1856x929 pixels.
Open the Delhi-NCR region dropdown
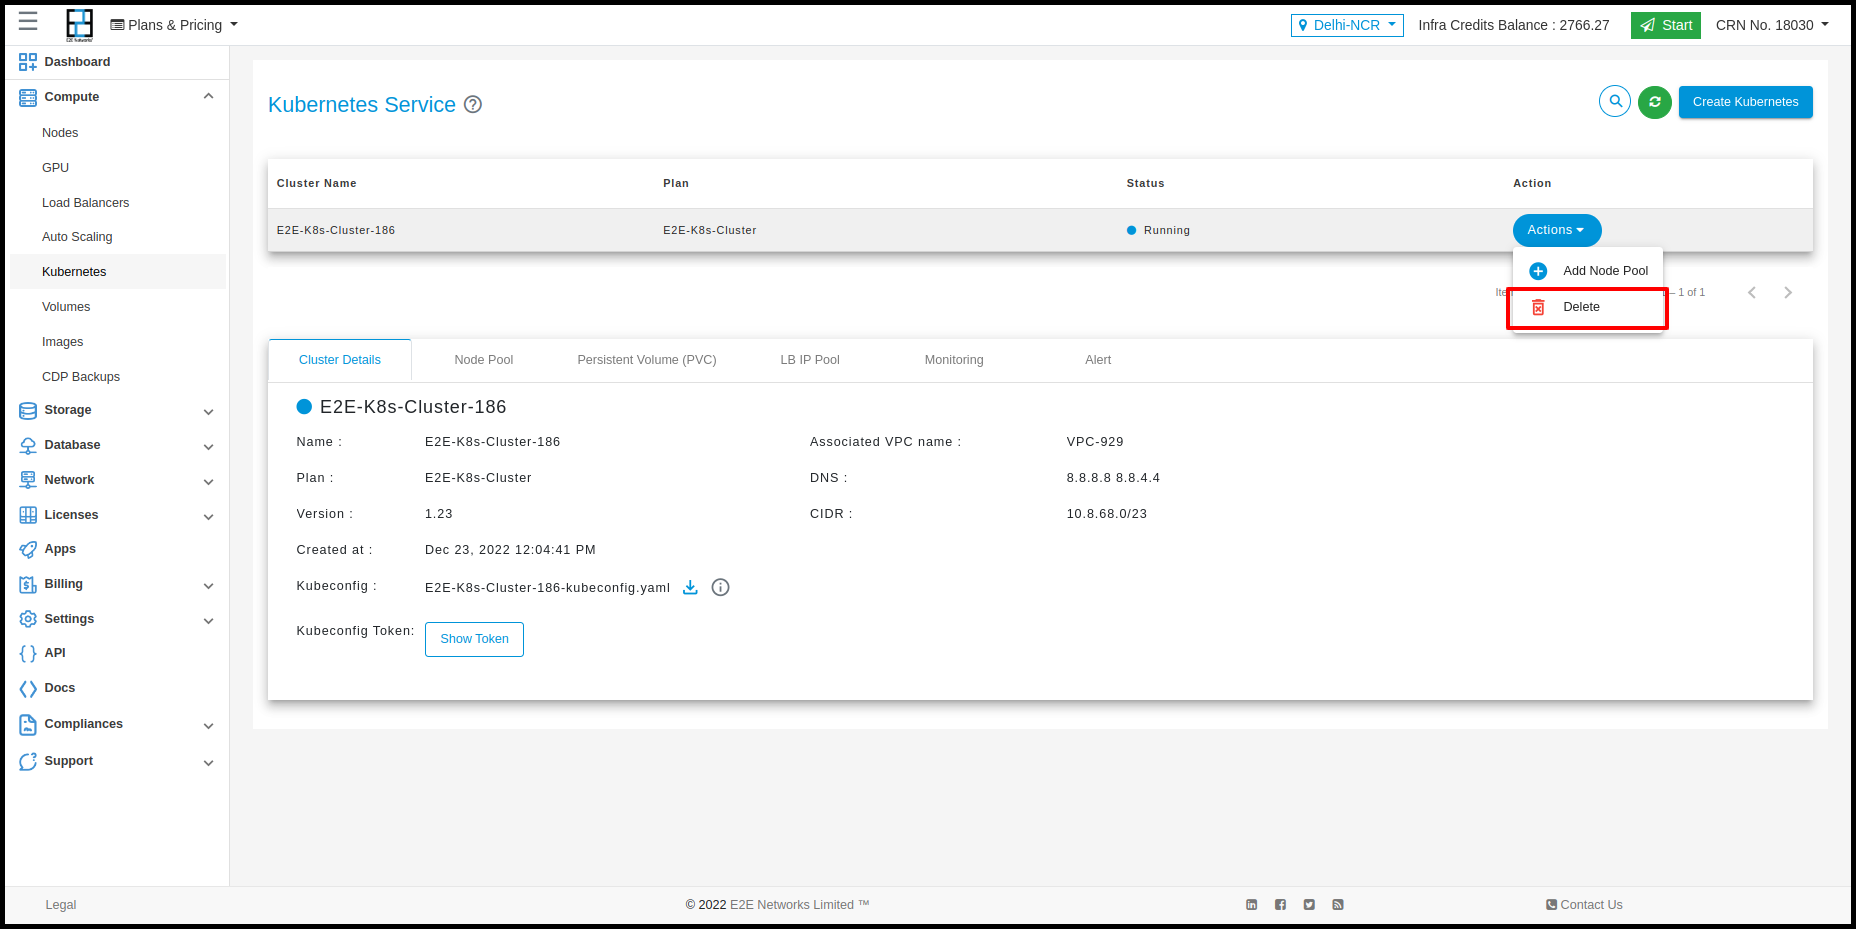[x=1347, y=25]
